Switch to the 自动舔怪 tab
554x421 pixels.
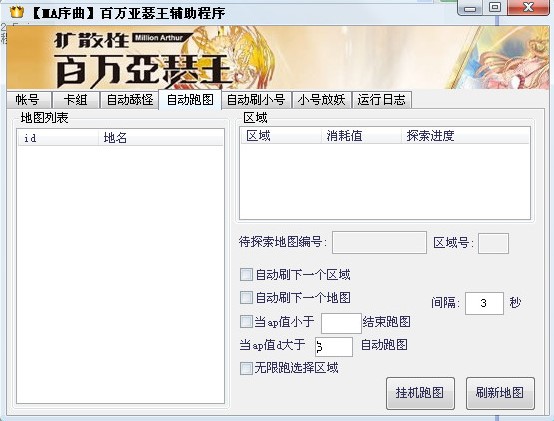(129, 100)
